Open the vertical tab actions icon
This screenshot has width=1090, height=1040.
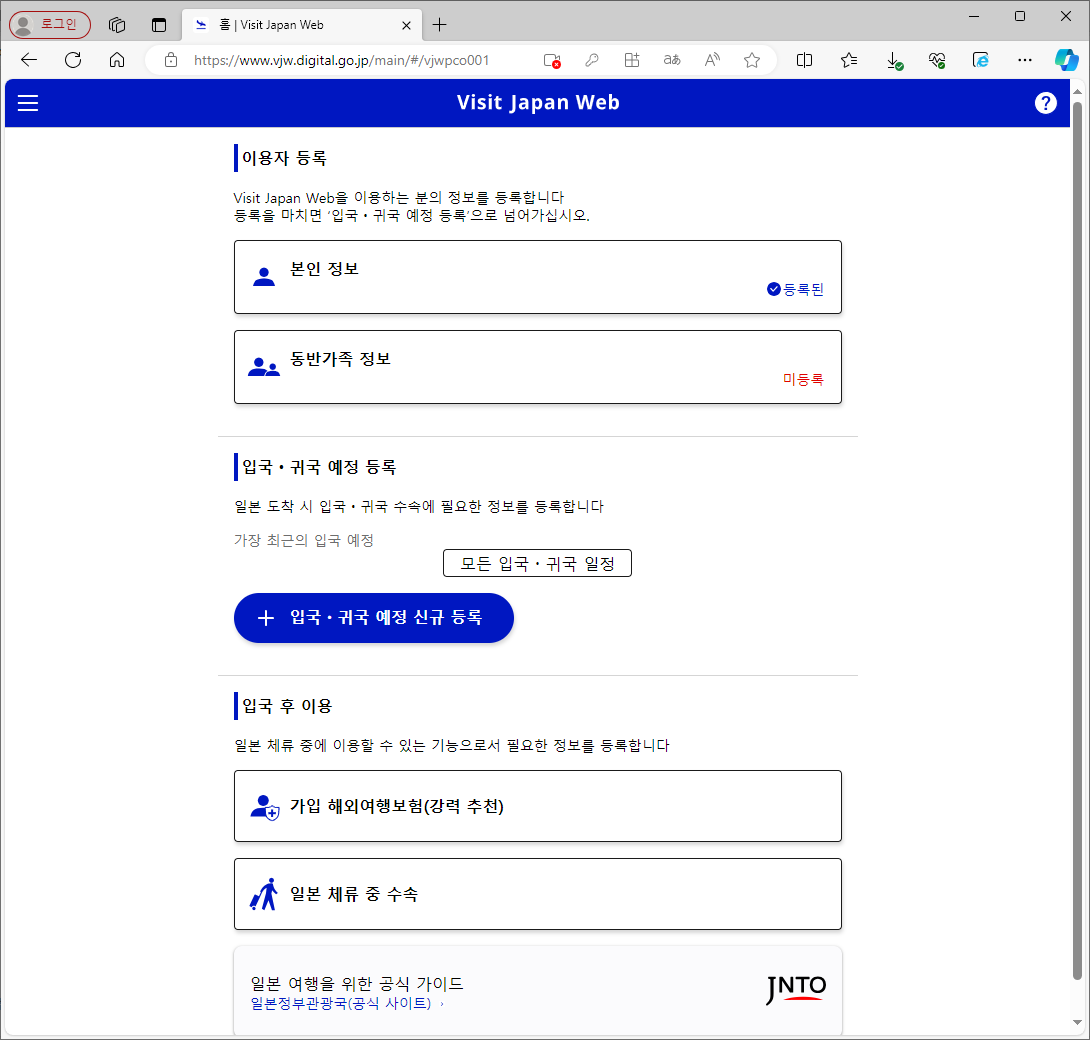[x=159, y=25]
